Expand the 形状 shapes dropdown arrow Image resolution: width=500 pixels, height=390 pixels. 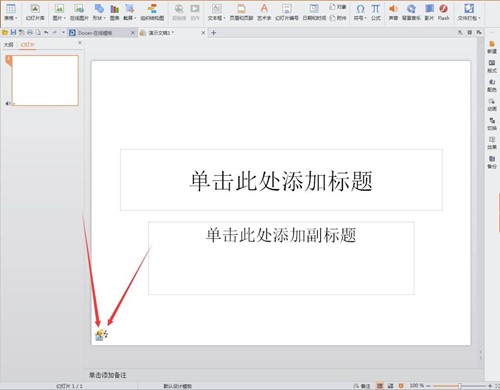pos(104,18)
